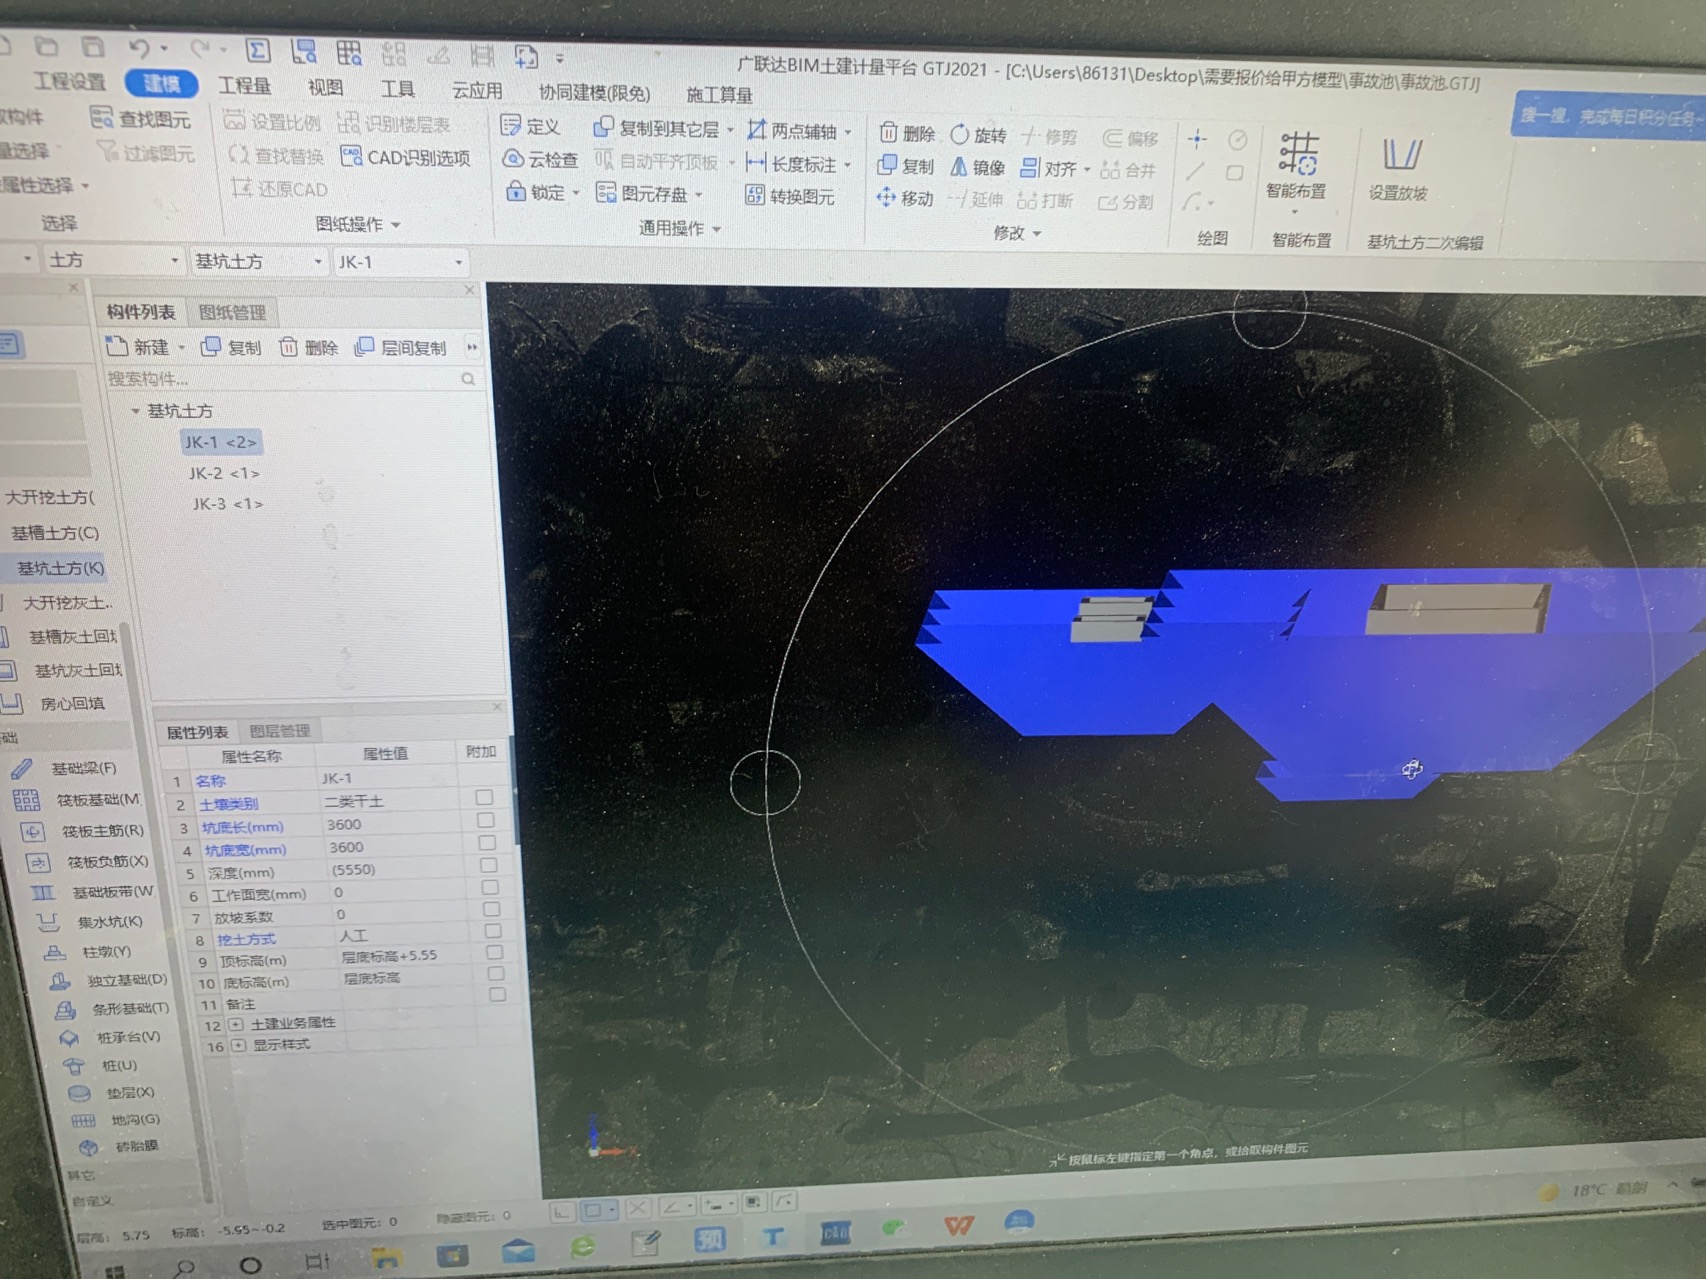Viewport: 1706px width, 1279px height.
Task: Open 图元存盘 element save tool
Action: pyautogui.click(x=648, y=193)
